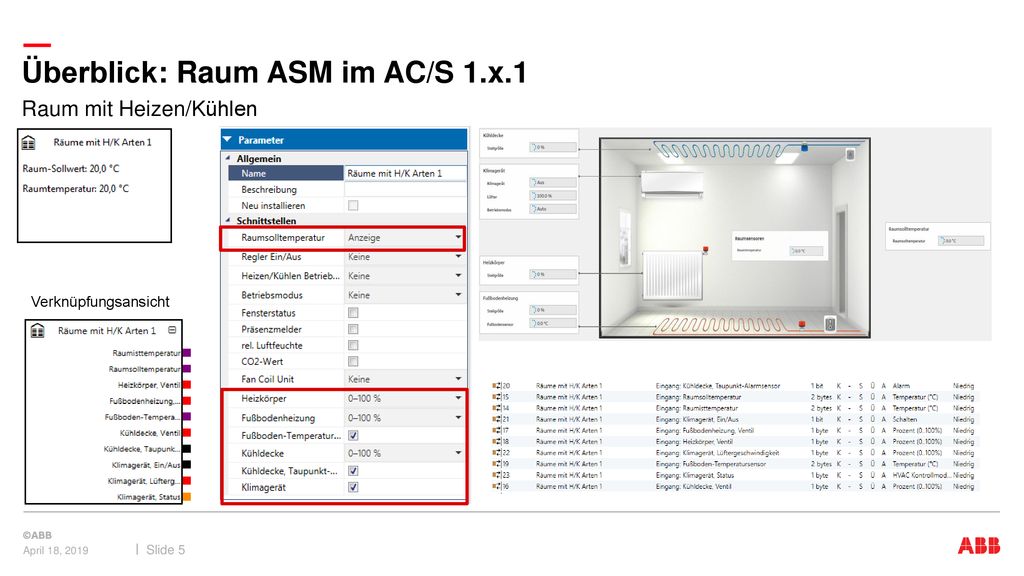Screen dimensions: 1024x576
Task: Click the house icon in the Raum-Sollwert box
Action: (x=28, y=142)
